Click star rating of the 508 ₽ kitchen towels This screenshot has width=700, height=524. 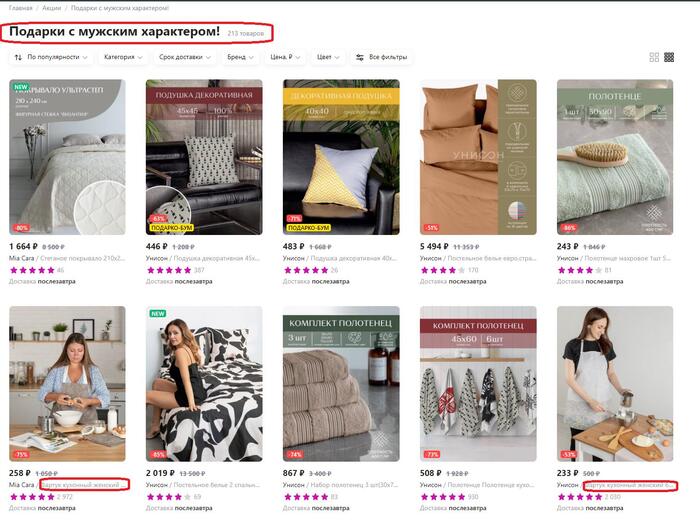click(x=443, y=497)
